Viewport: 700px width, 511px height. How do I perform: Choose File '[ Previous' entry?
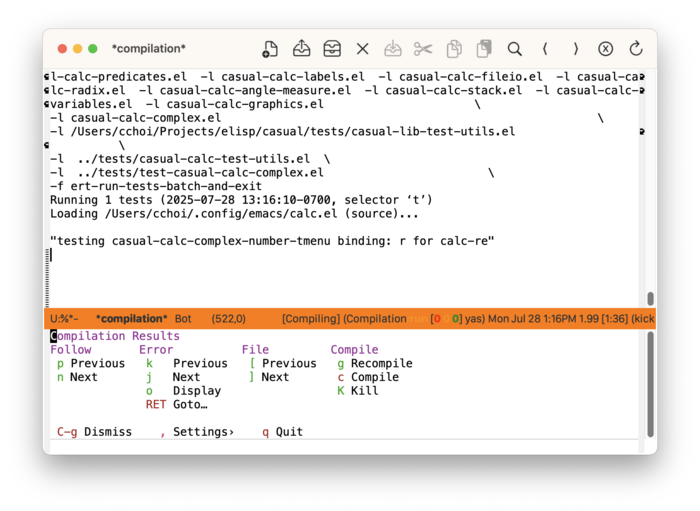point(283,363)
